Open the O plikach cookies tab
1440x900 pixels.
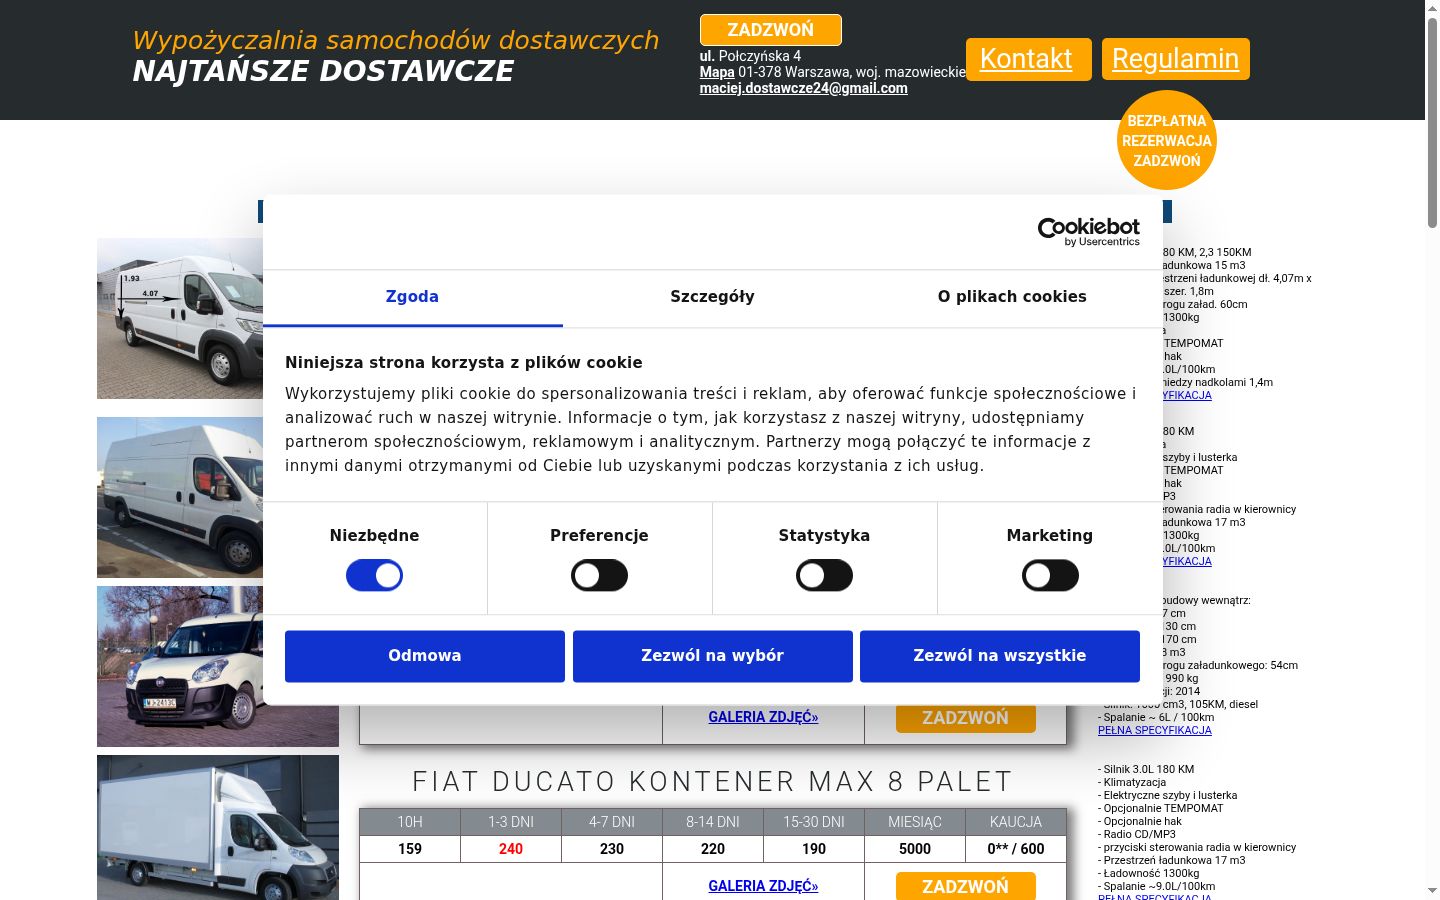tap(1012, 297)
